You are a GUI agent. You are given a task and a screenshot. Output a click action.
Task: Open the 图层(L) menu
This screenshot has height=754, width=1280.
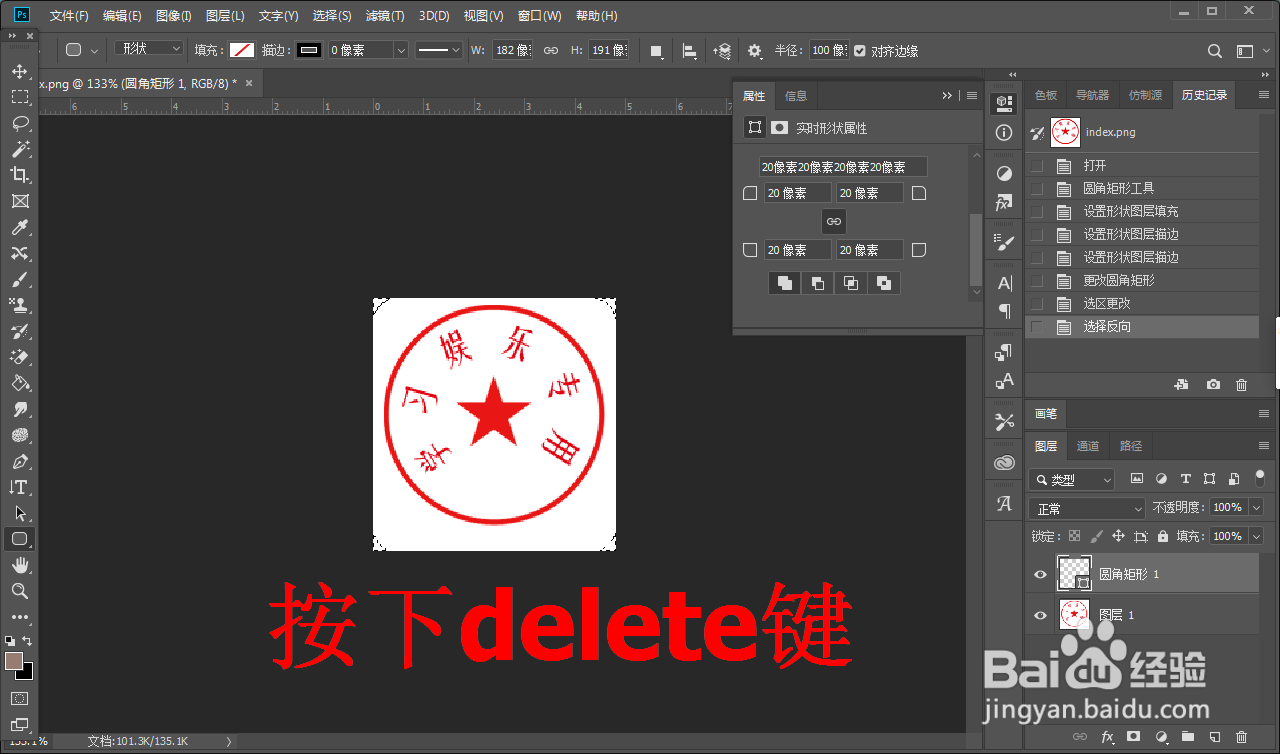(x=225, y=16)
